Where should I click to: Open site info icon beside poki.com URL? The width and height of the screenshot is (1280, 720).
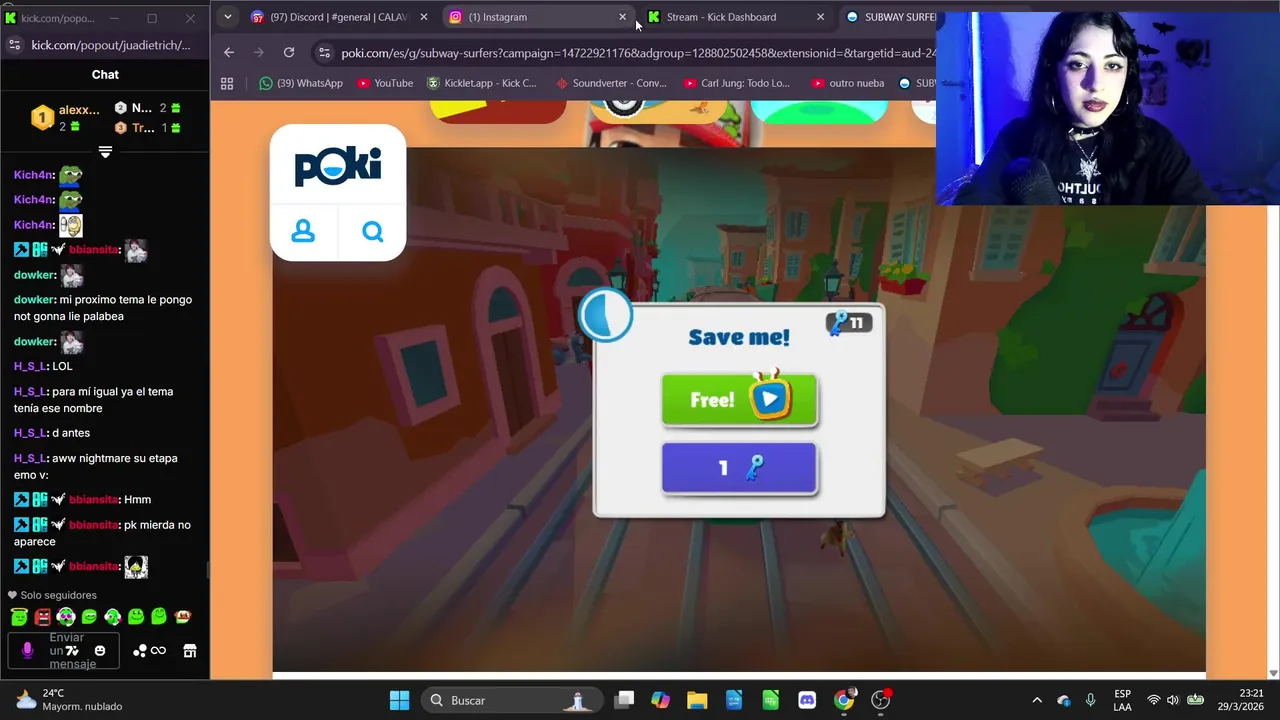coord(323,53)
